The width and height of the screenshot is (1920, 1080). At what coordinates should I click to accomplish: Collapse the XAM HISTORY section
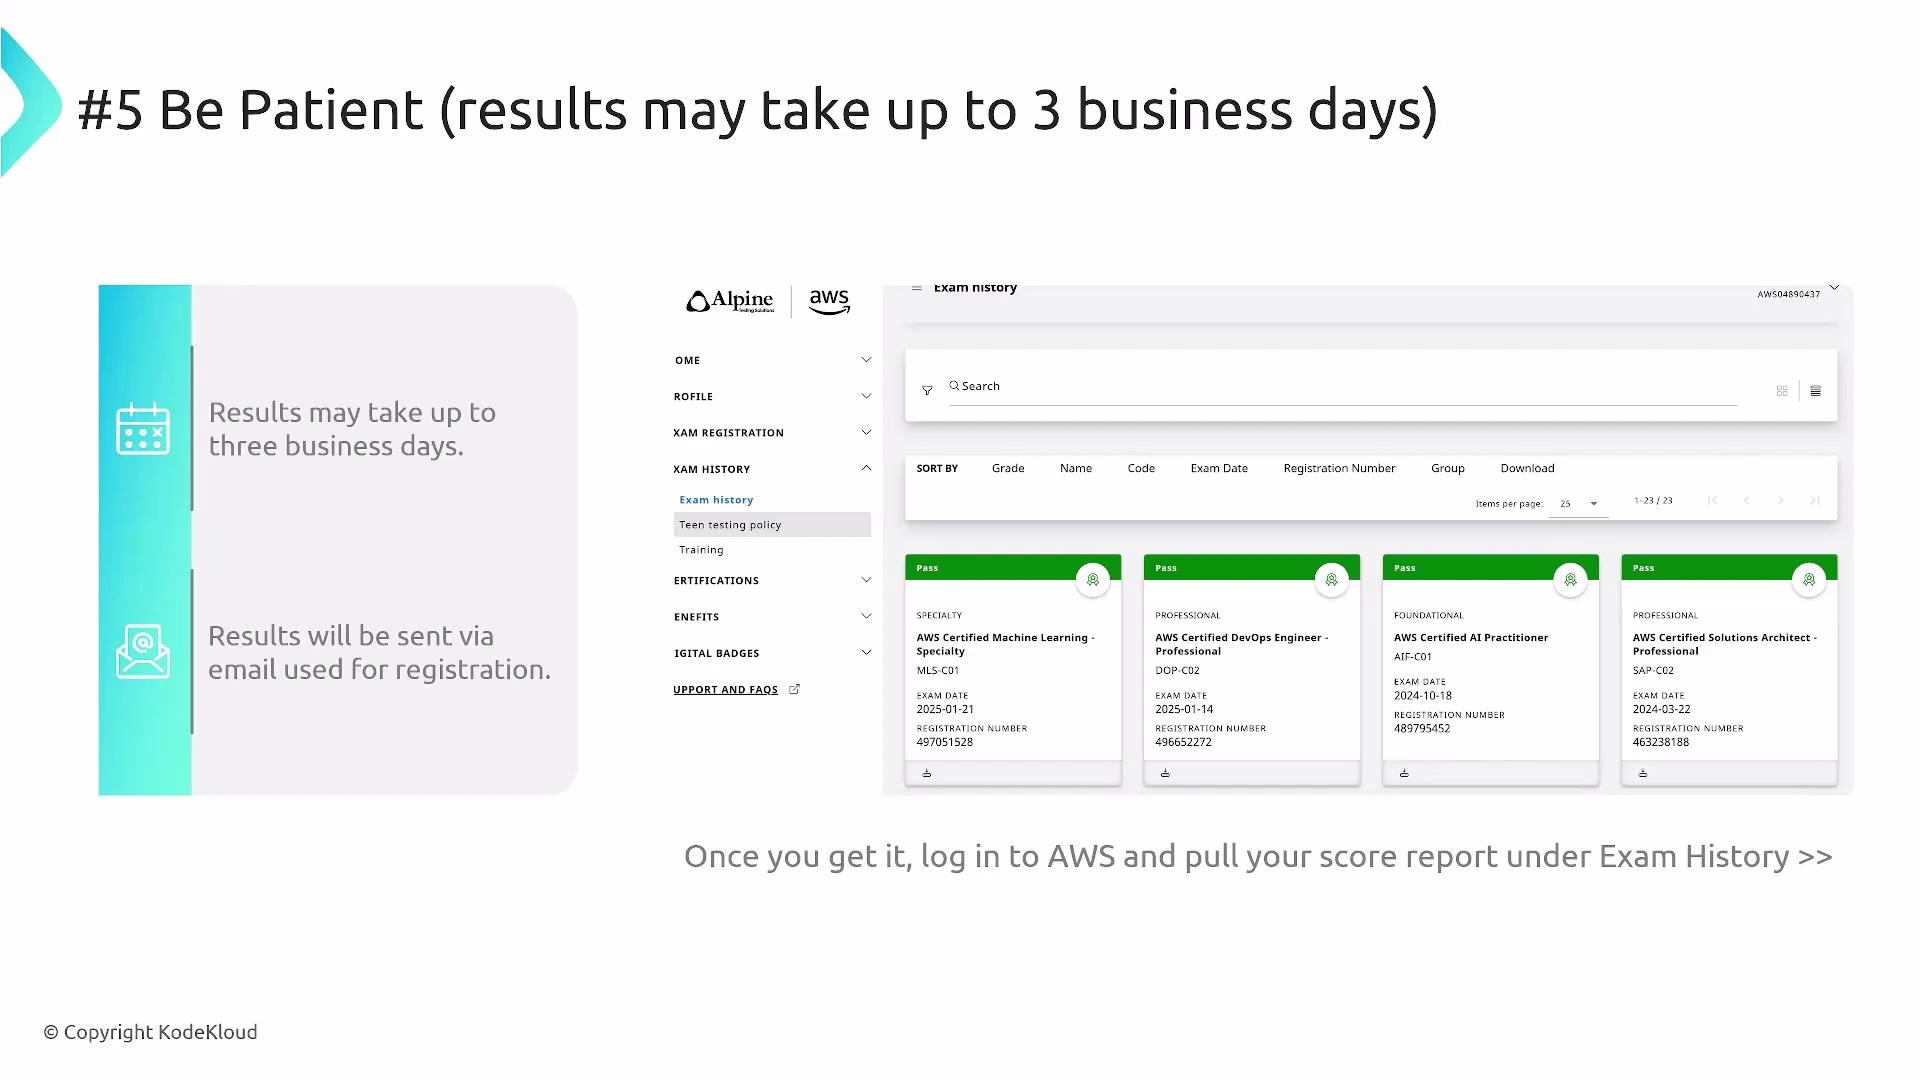(866, 467)
